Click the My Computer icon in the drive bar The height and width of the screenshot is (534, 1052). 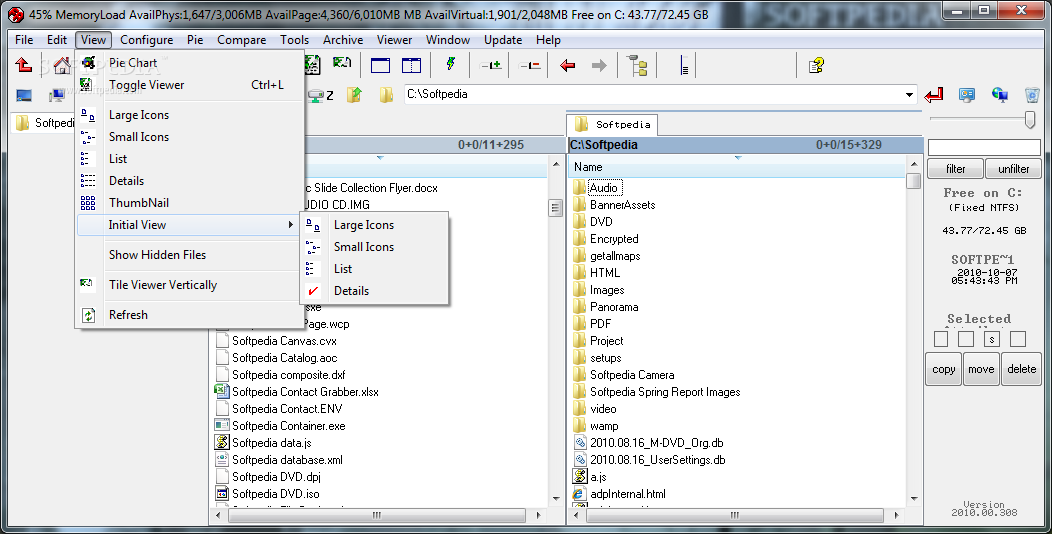pos(57,95)
